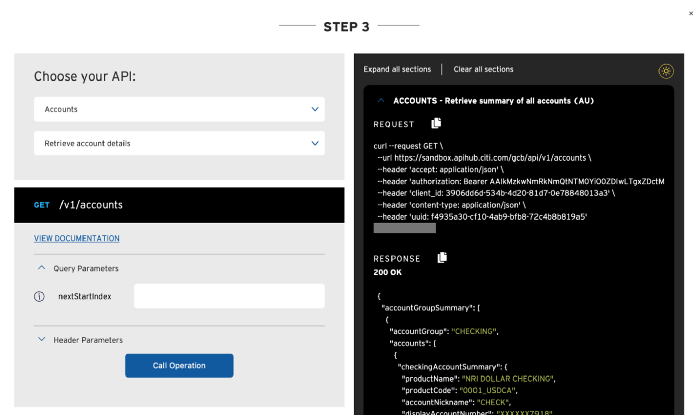Click the client_id header line

[x=496, y=193]
